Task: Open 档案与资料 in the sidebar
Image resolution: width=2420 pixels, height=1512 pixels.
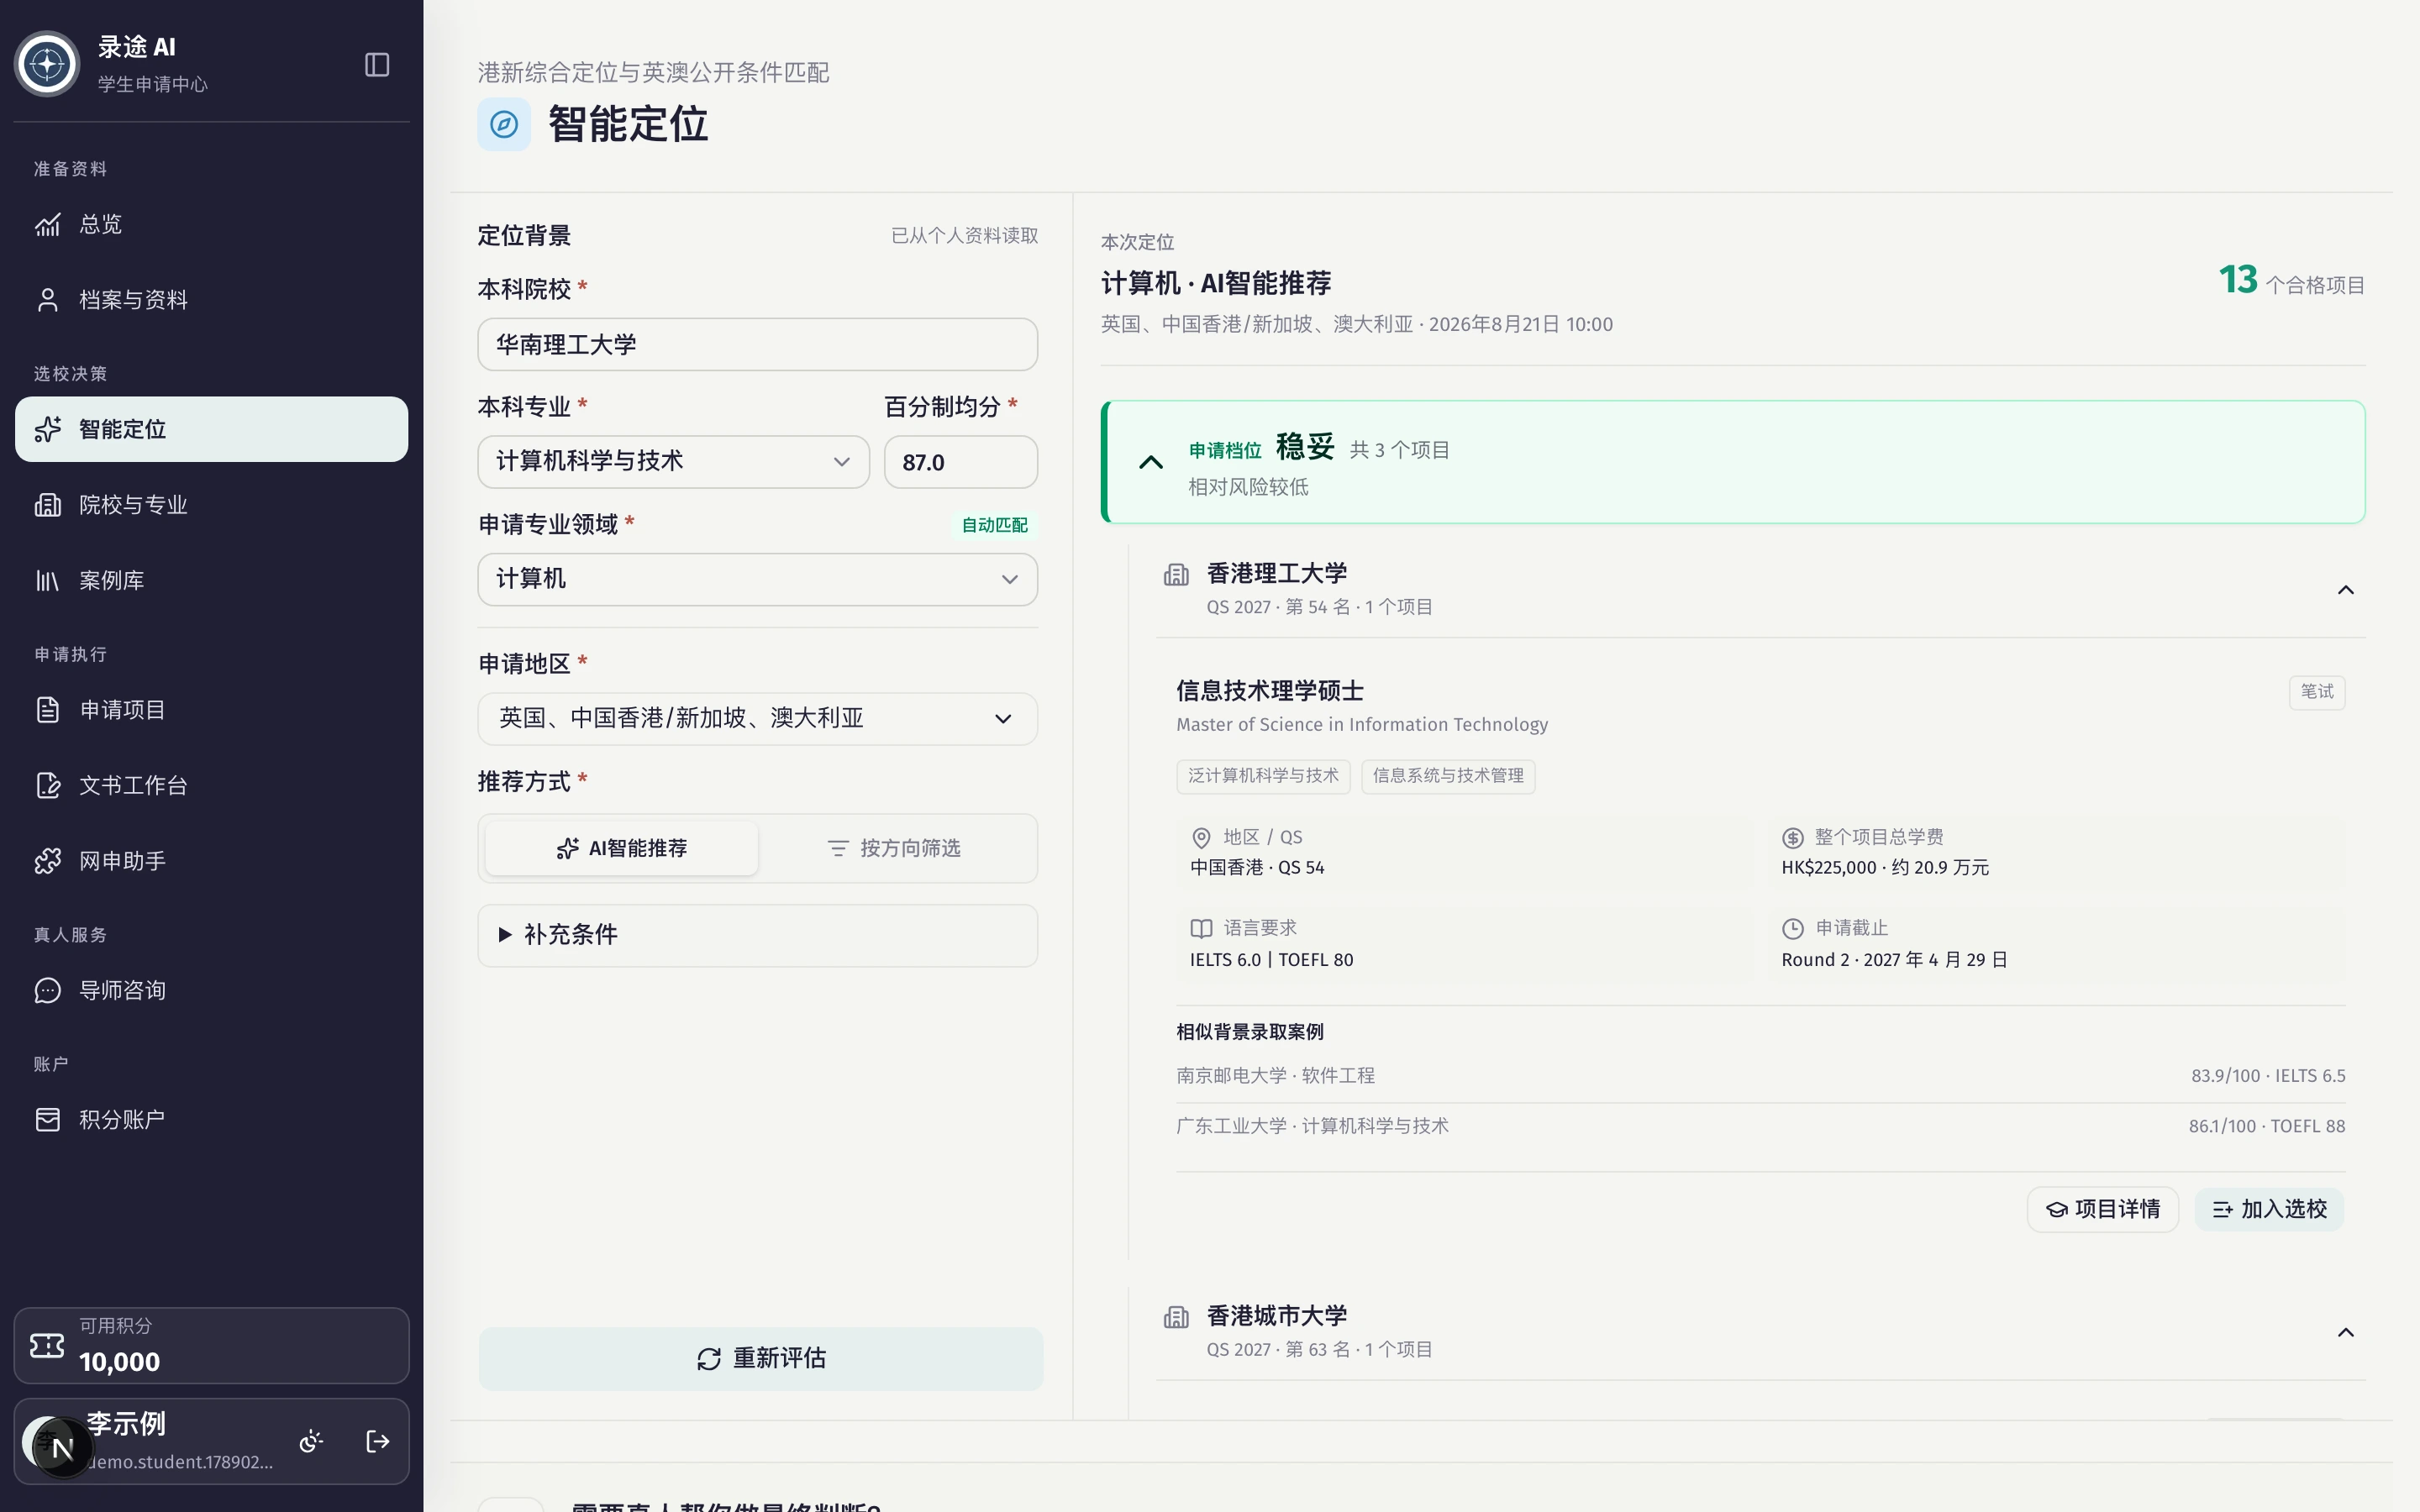Action: click(211, 300)
